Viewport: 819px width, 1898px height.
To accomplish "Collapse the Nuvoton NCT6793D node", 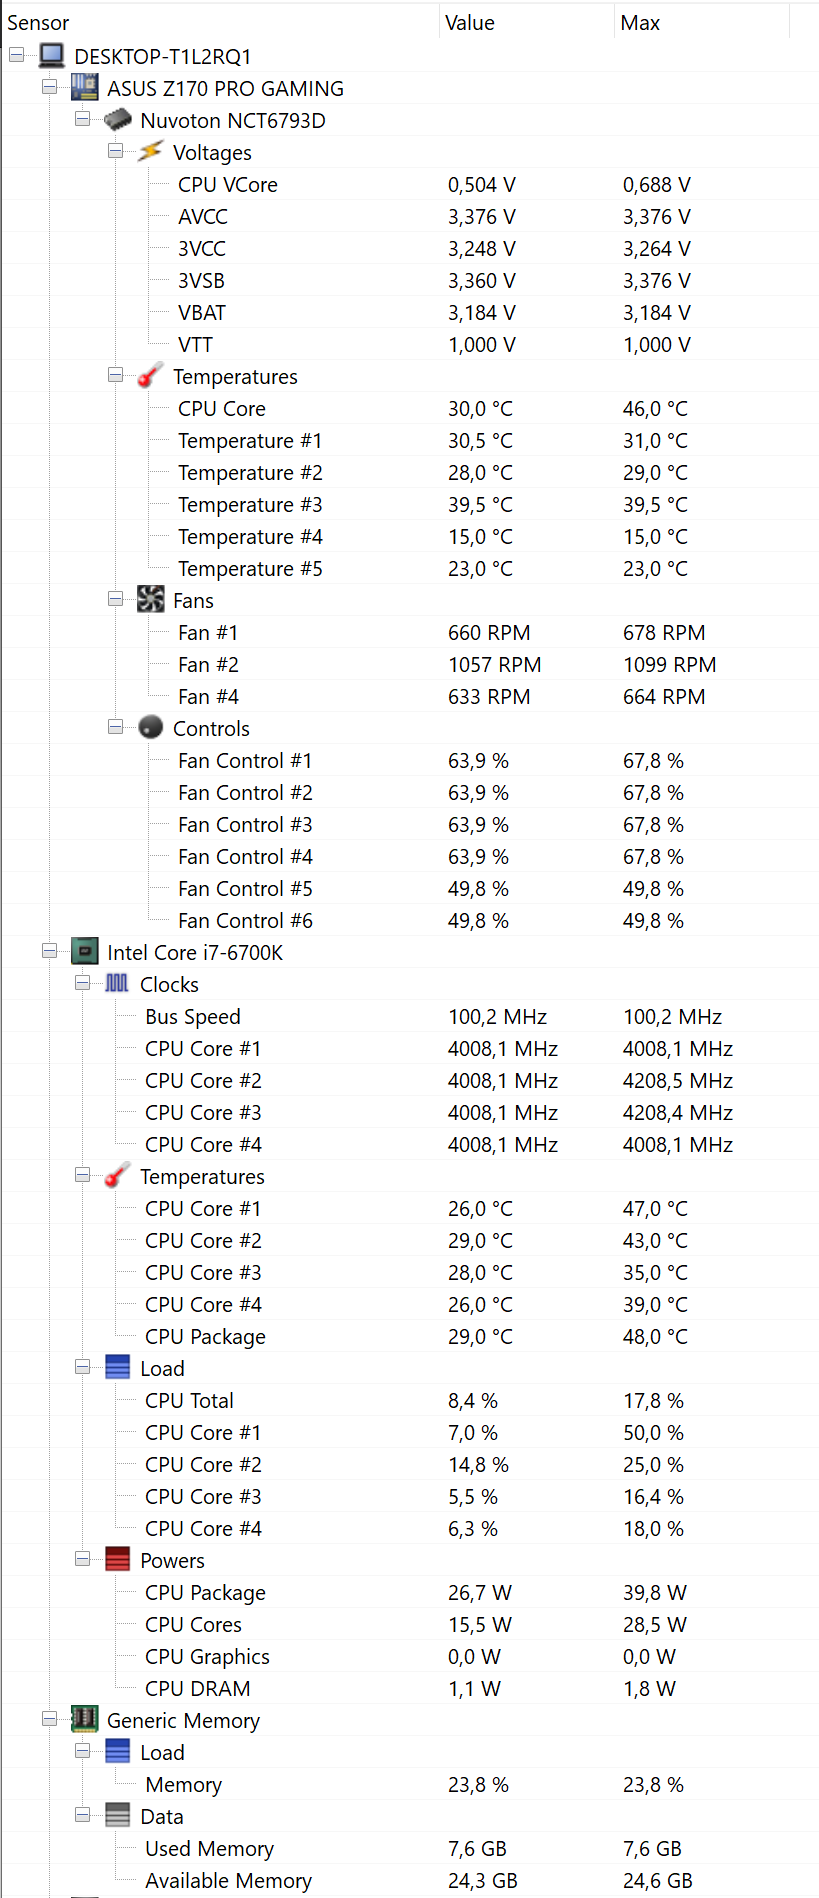I will click(x=83, y=119).
